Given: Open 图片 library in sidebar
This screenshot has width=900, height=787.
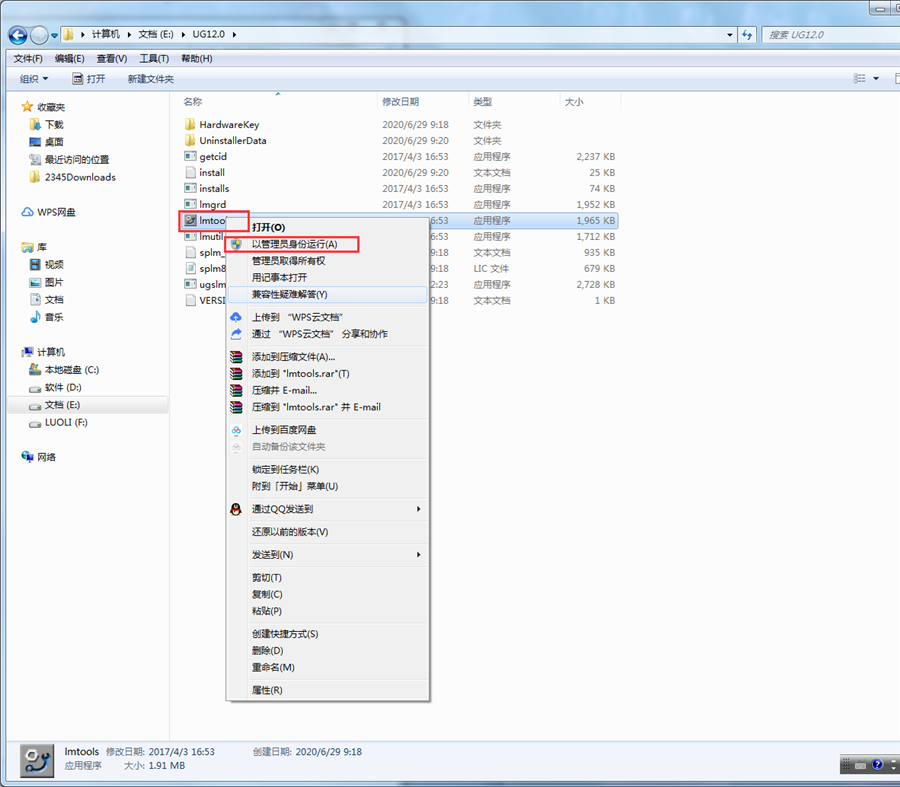Looking at the screenshot, I should click(46, 282).
